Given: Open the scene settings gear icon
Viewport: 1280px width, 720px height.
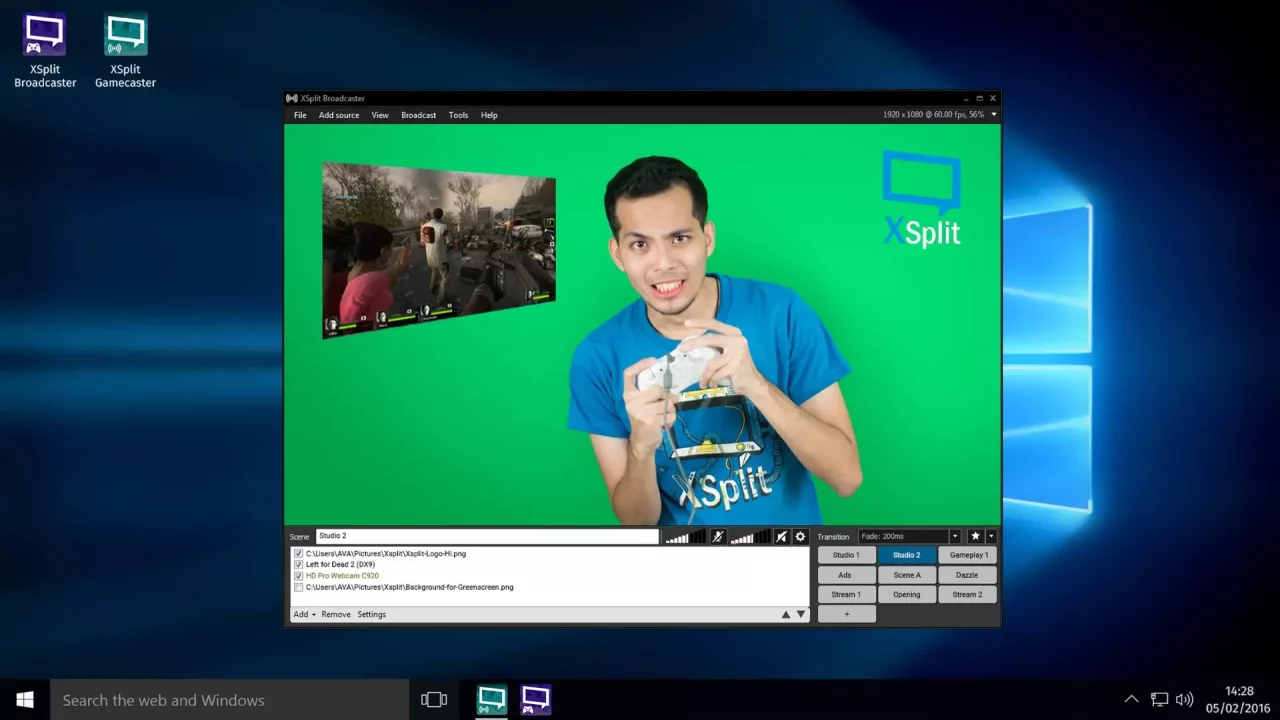Looking at the screenshot, I should 800,536.
